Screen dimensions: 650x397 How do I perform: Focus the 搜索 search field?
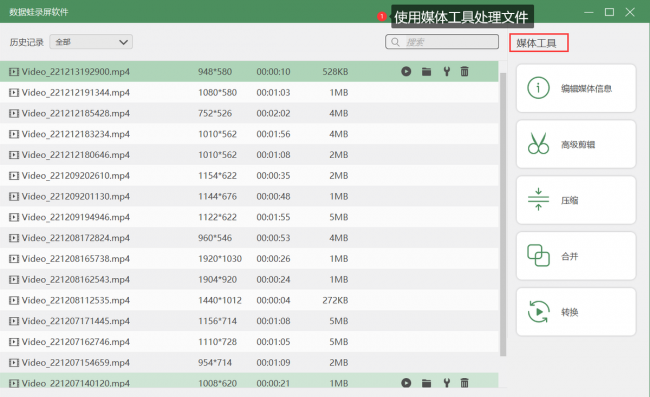442,42
